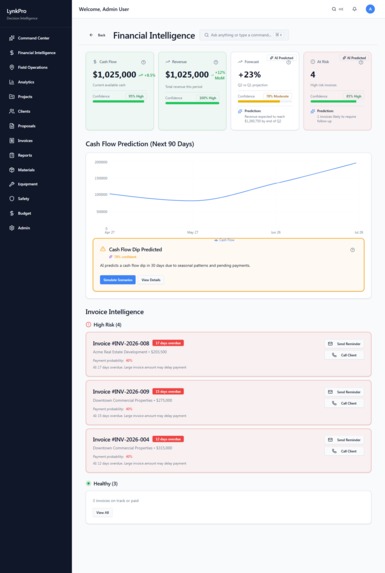Send Reminder for Invoice INV-2026-004
The image size is (385, 573).
(x=344, y=440)
